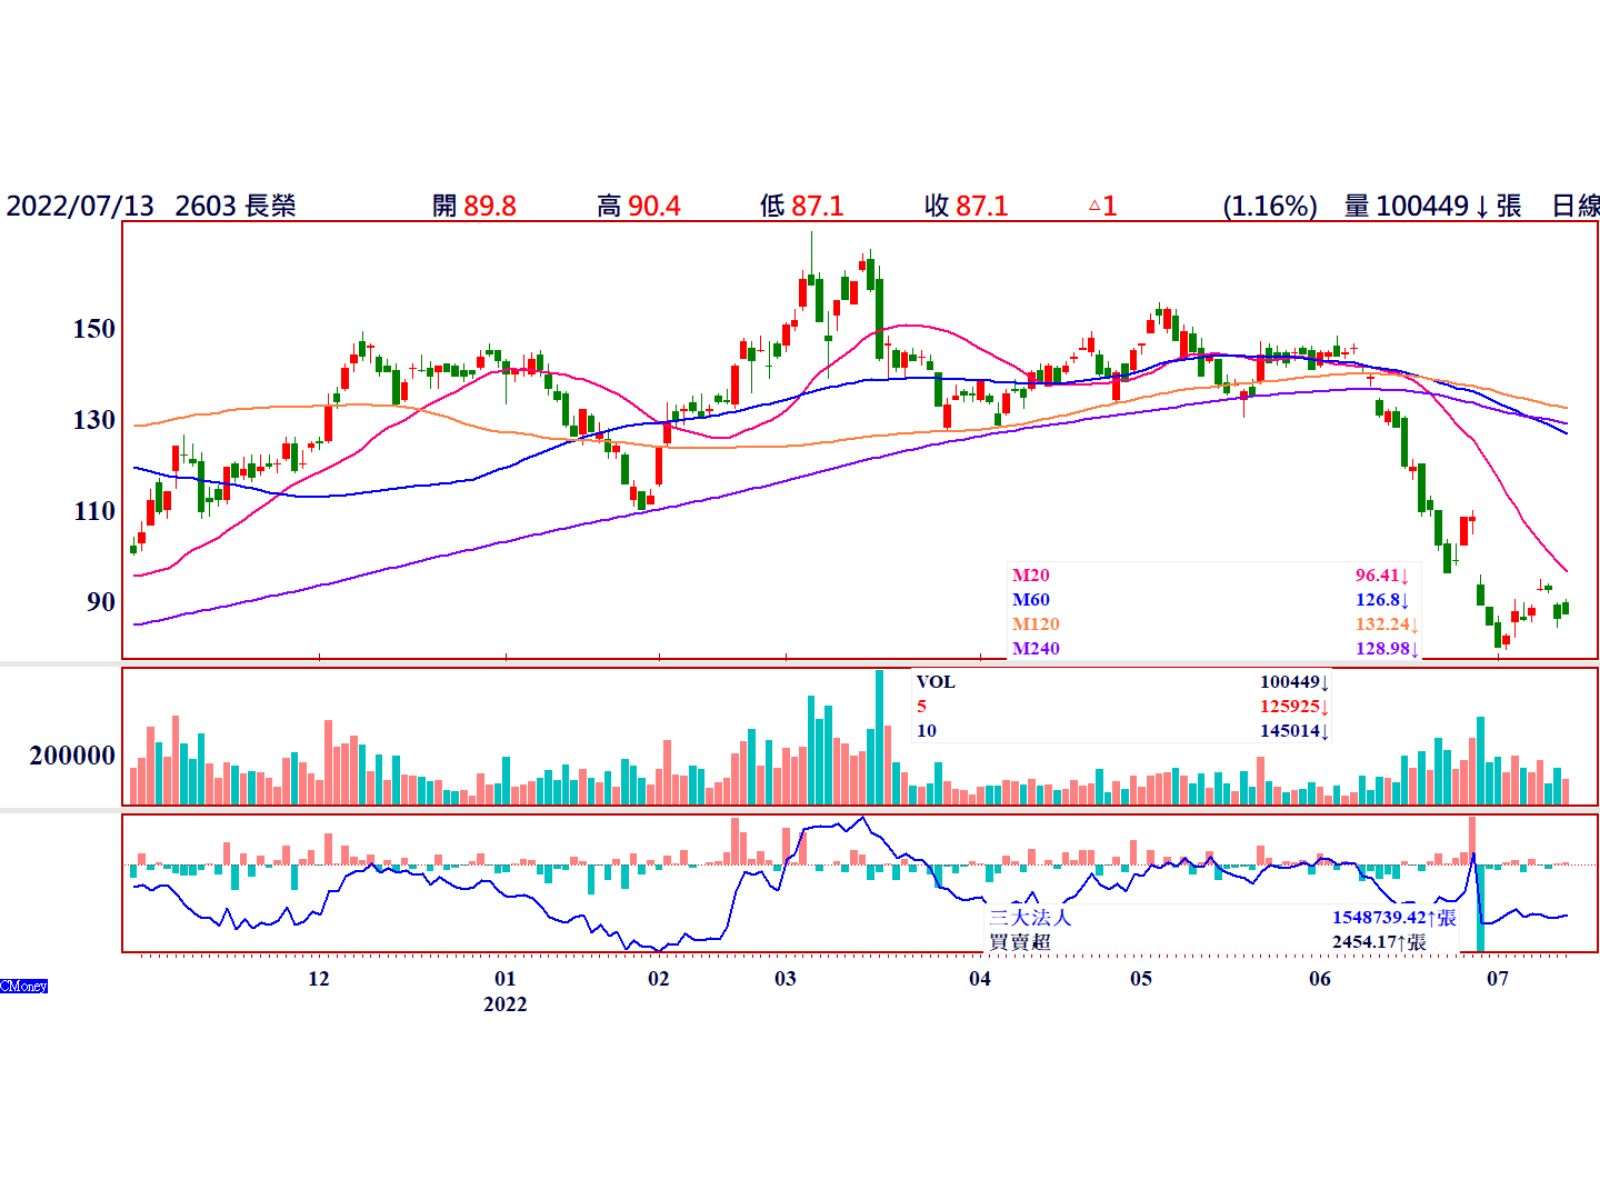Screen dimensions: 1600x1200
Task: Click the M240 moving average legend label
Action: pyautogui.click(x=1035, y=648)
